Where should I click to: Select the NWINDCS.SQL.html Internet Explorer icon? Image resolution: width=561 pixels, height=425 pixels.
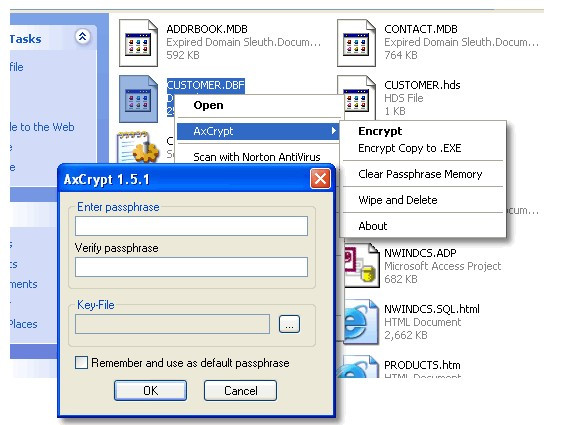361,322
